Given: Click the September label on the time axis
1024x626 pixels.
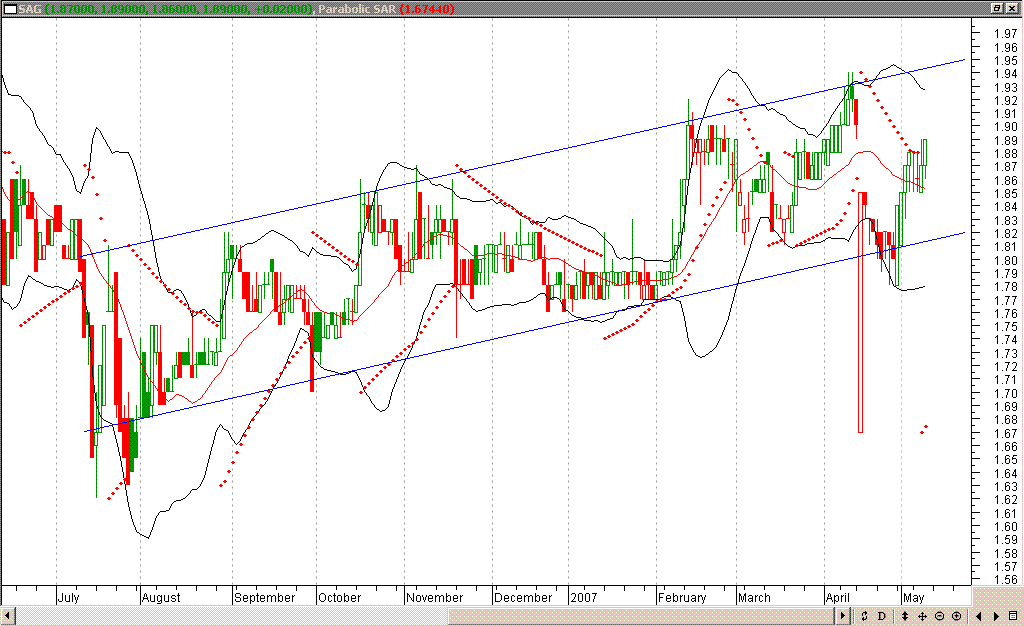Looking at the screenshot, I should click(264, 597).
